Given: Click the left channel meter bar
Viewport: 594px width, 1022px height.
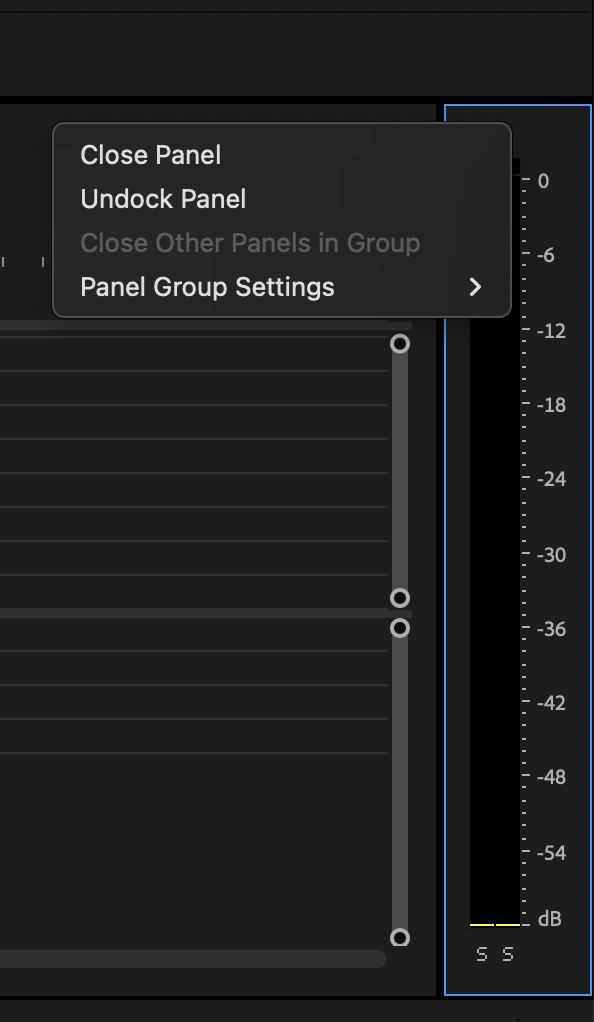Looking at the screenshot, I should 483,600.
